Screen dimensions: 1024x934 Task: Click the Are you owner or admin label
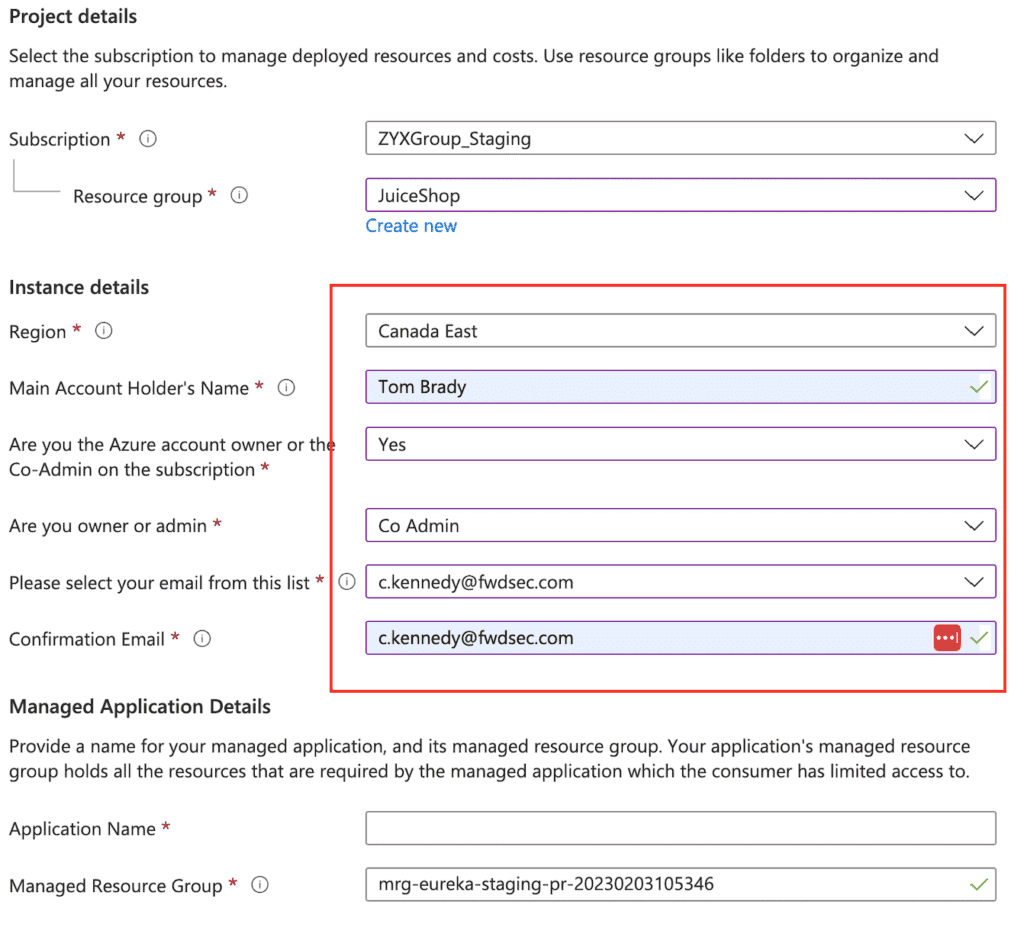pos(108,526)
